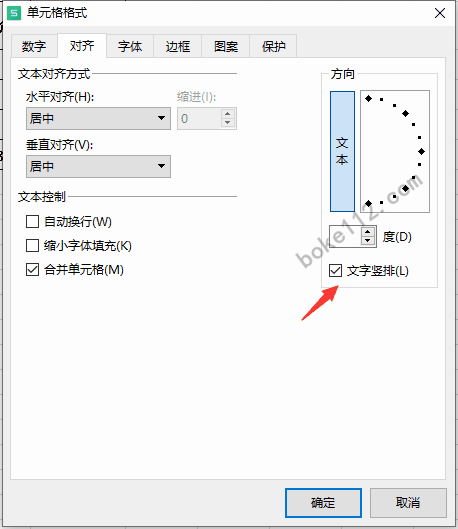Click the vertical text orientation box
The image size is (458, 529).
coord(342,151)
